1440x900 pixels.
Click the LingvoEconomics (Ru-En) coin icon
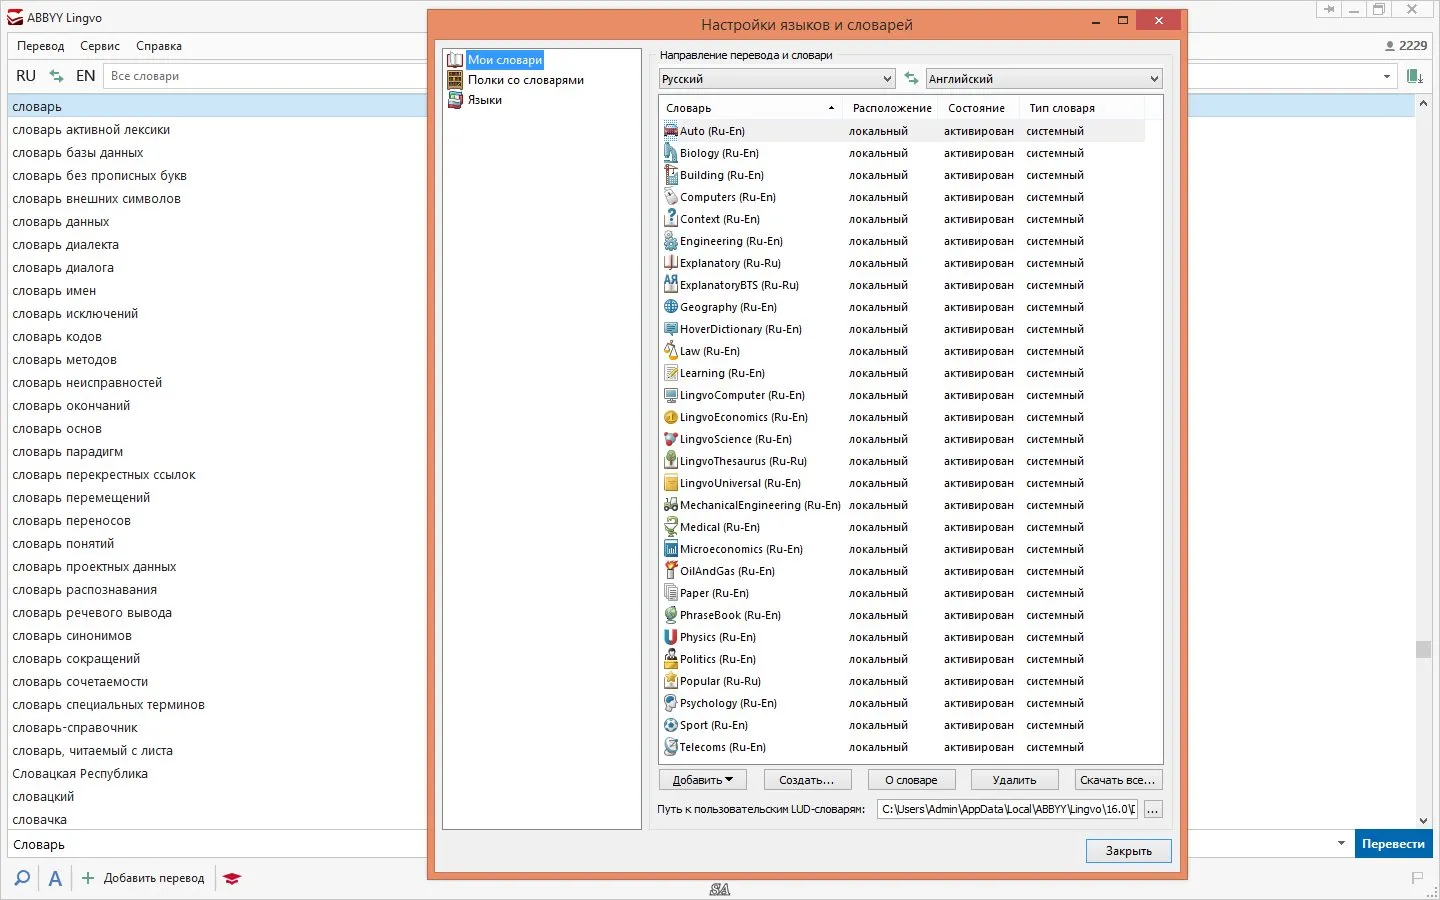point(671,416)
